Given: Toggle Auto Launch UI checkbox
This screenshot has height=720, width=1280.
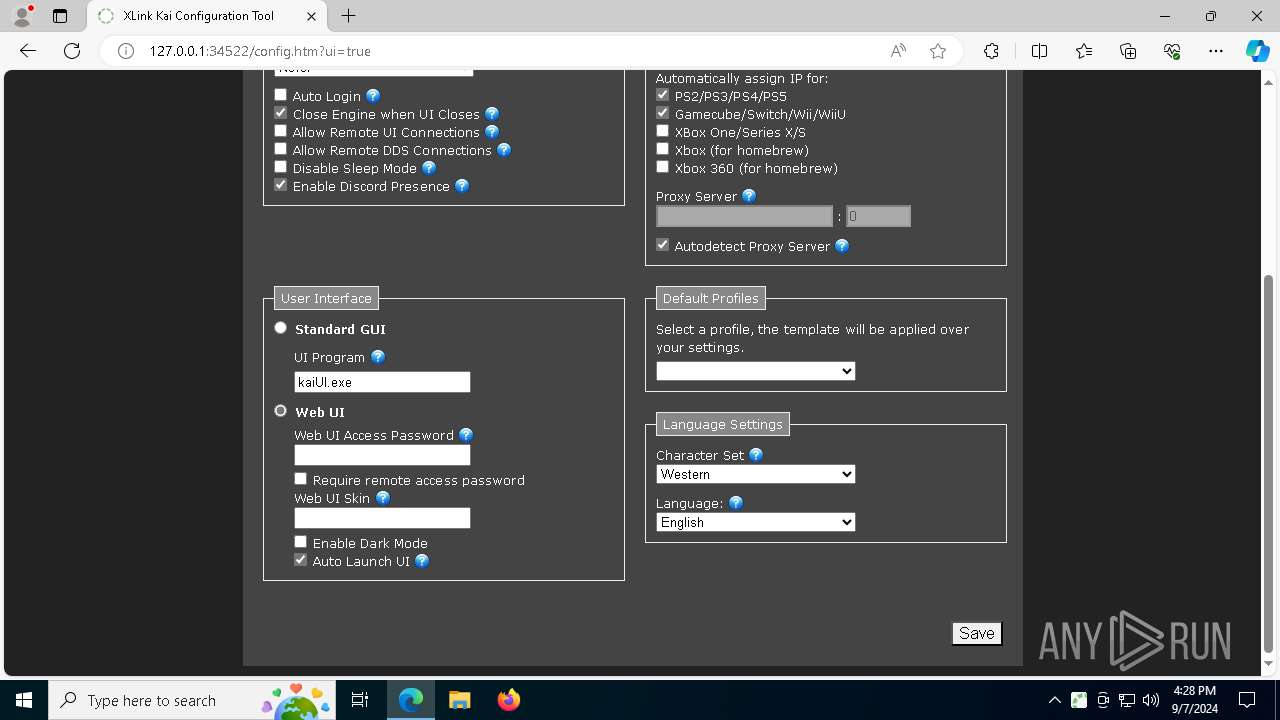Looking at the screenshot, I should coord(301,560).
